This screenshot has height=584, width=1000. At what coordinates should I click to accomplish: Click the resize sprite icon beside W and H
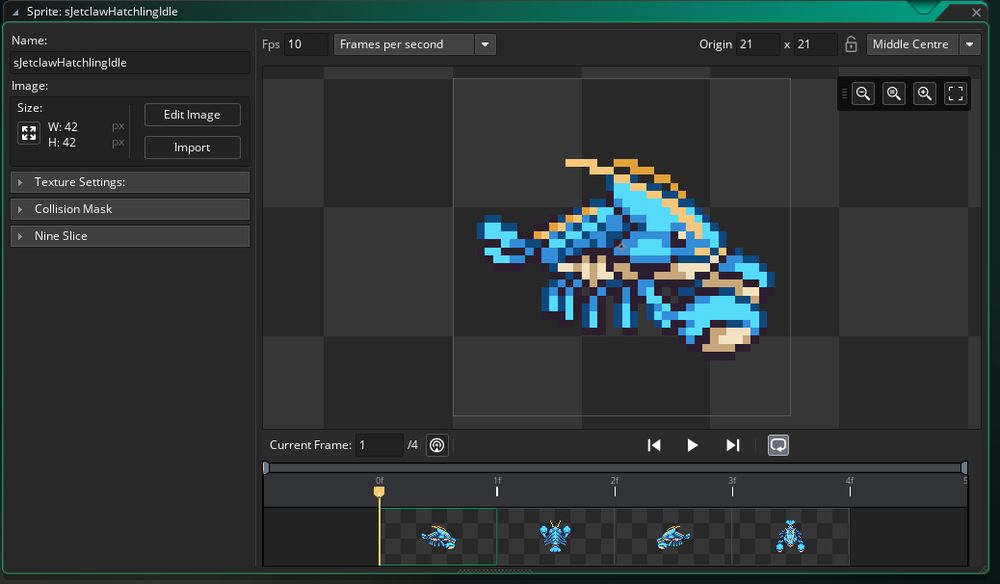point(29,133)
